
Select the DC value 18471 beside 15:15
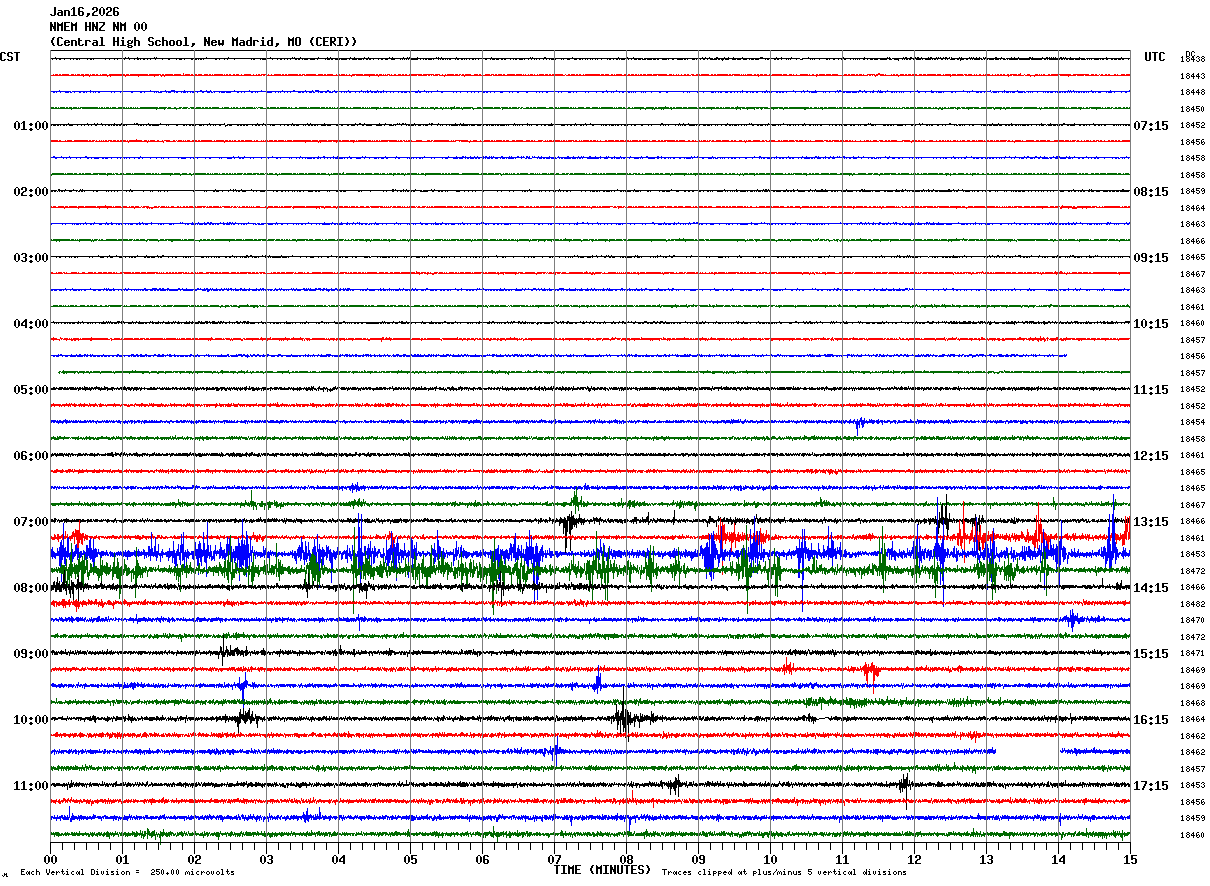[1192, 653]
